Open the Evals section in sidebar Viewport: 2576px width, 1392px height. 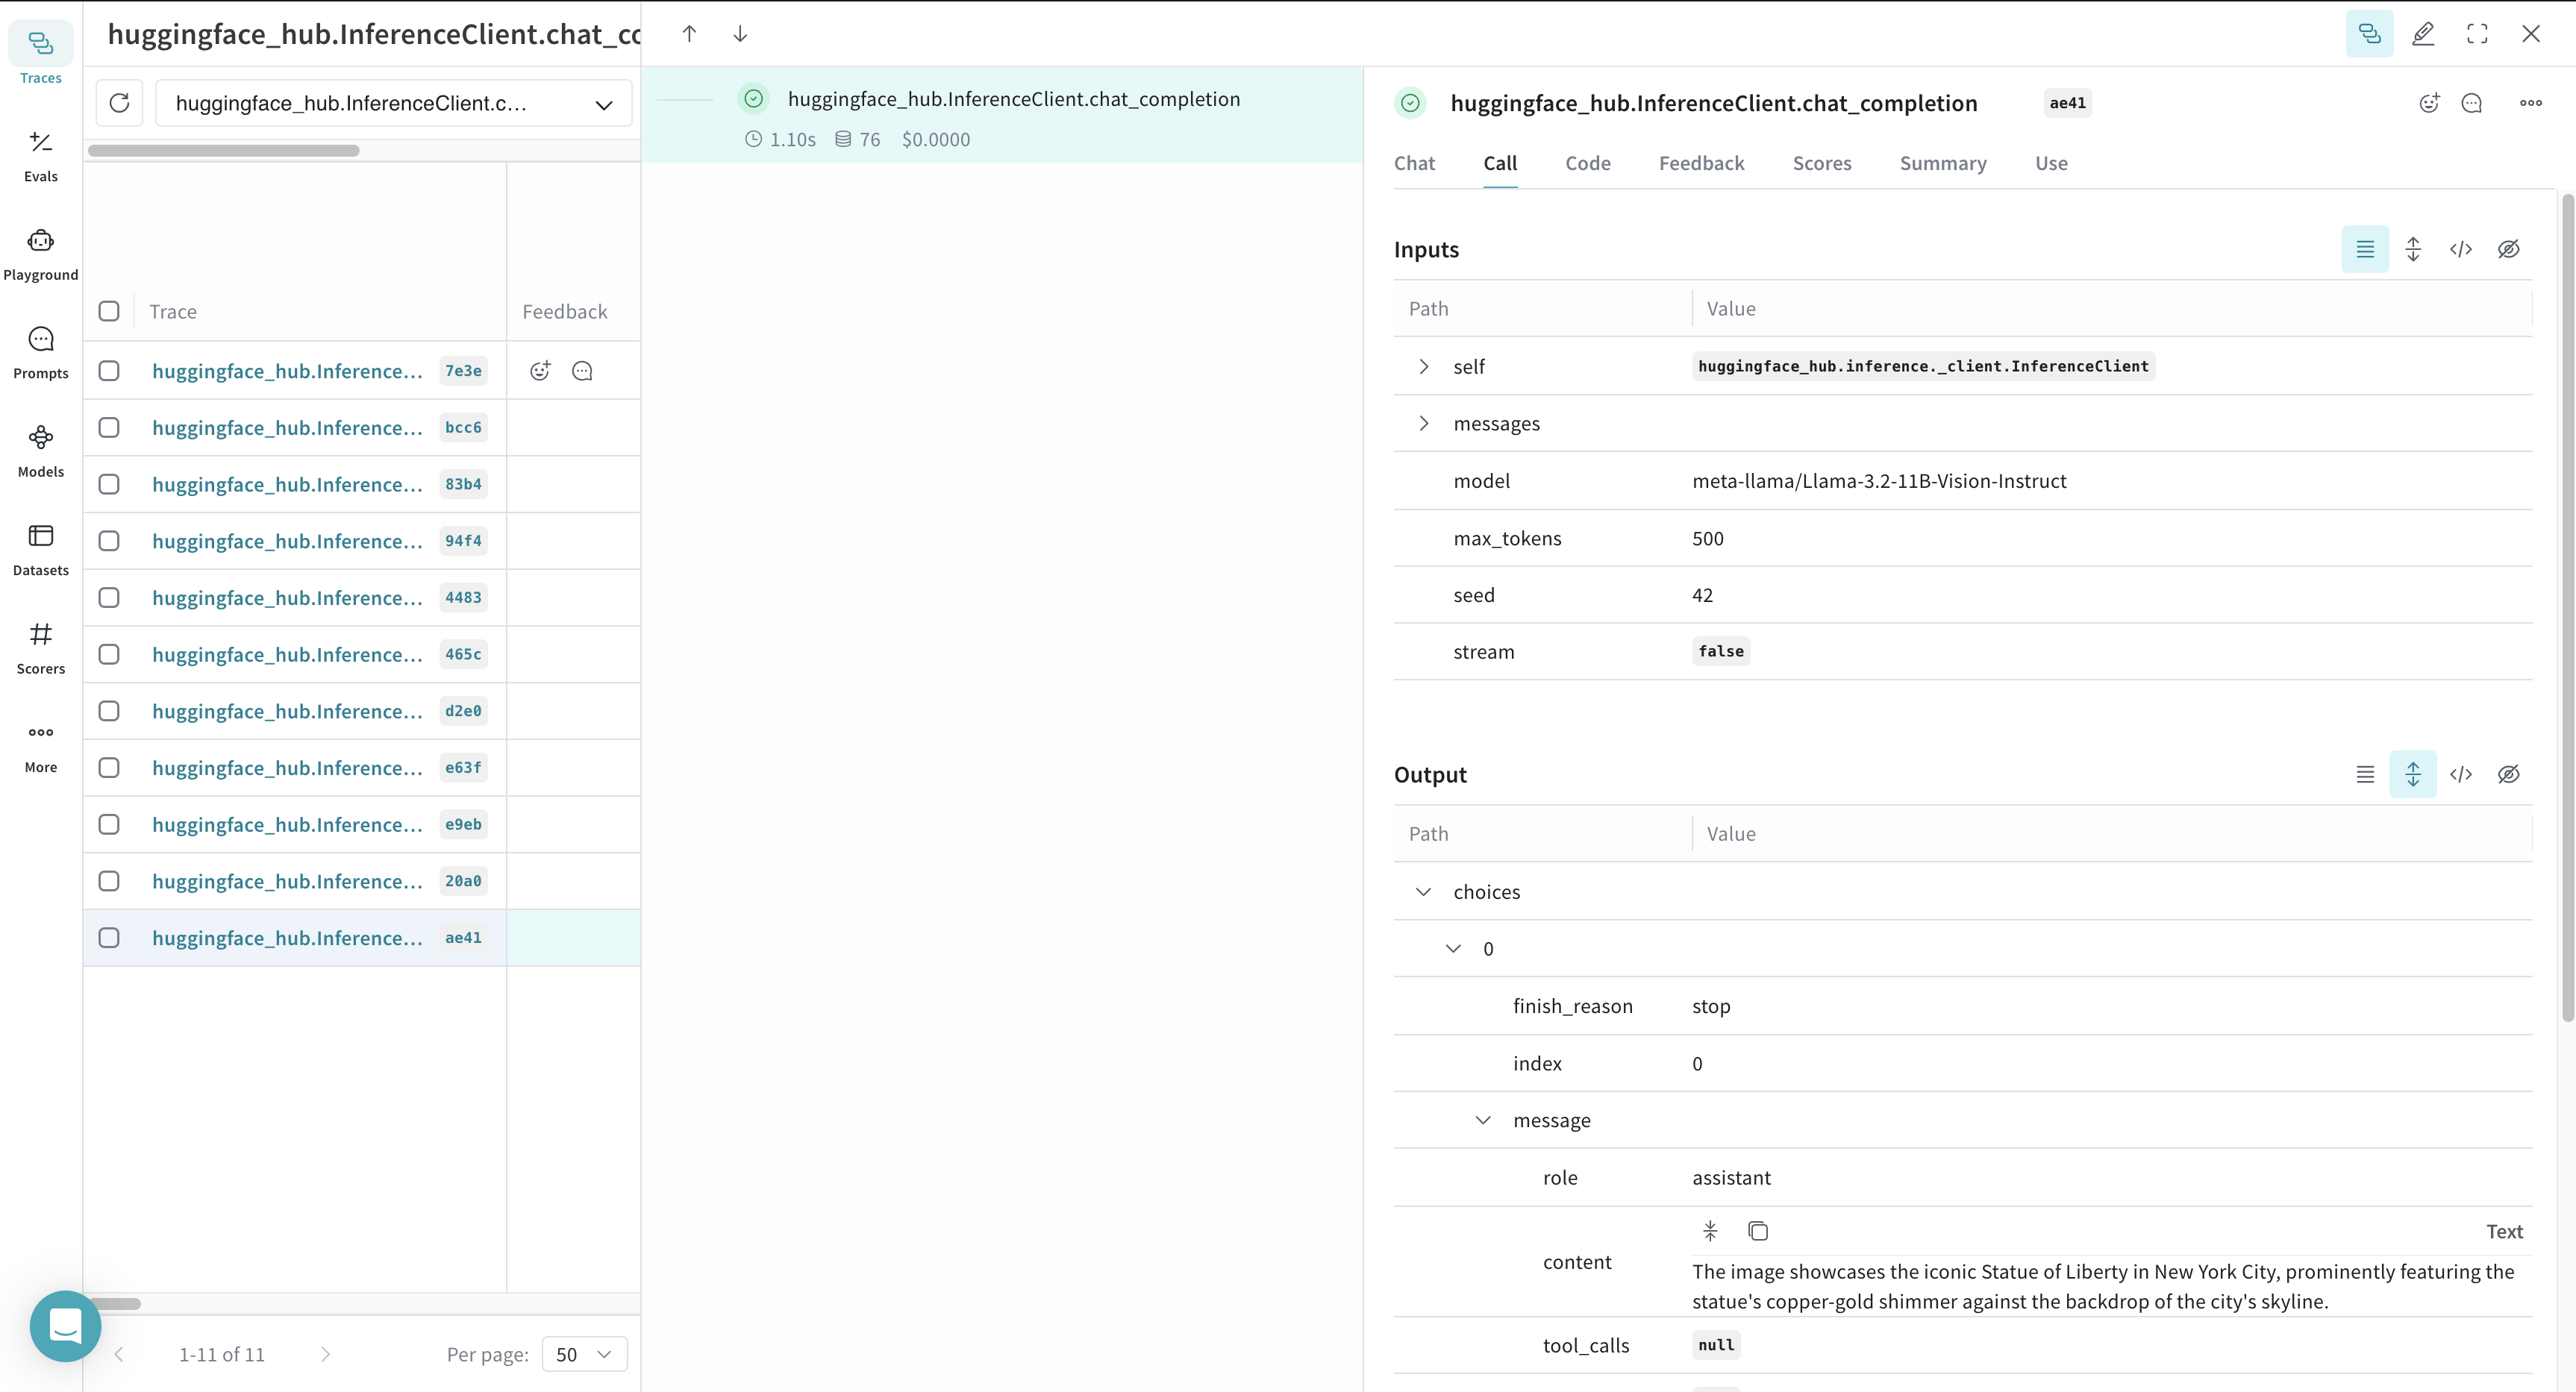41,155
